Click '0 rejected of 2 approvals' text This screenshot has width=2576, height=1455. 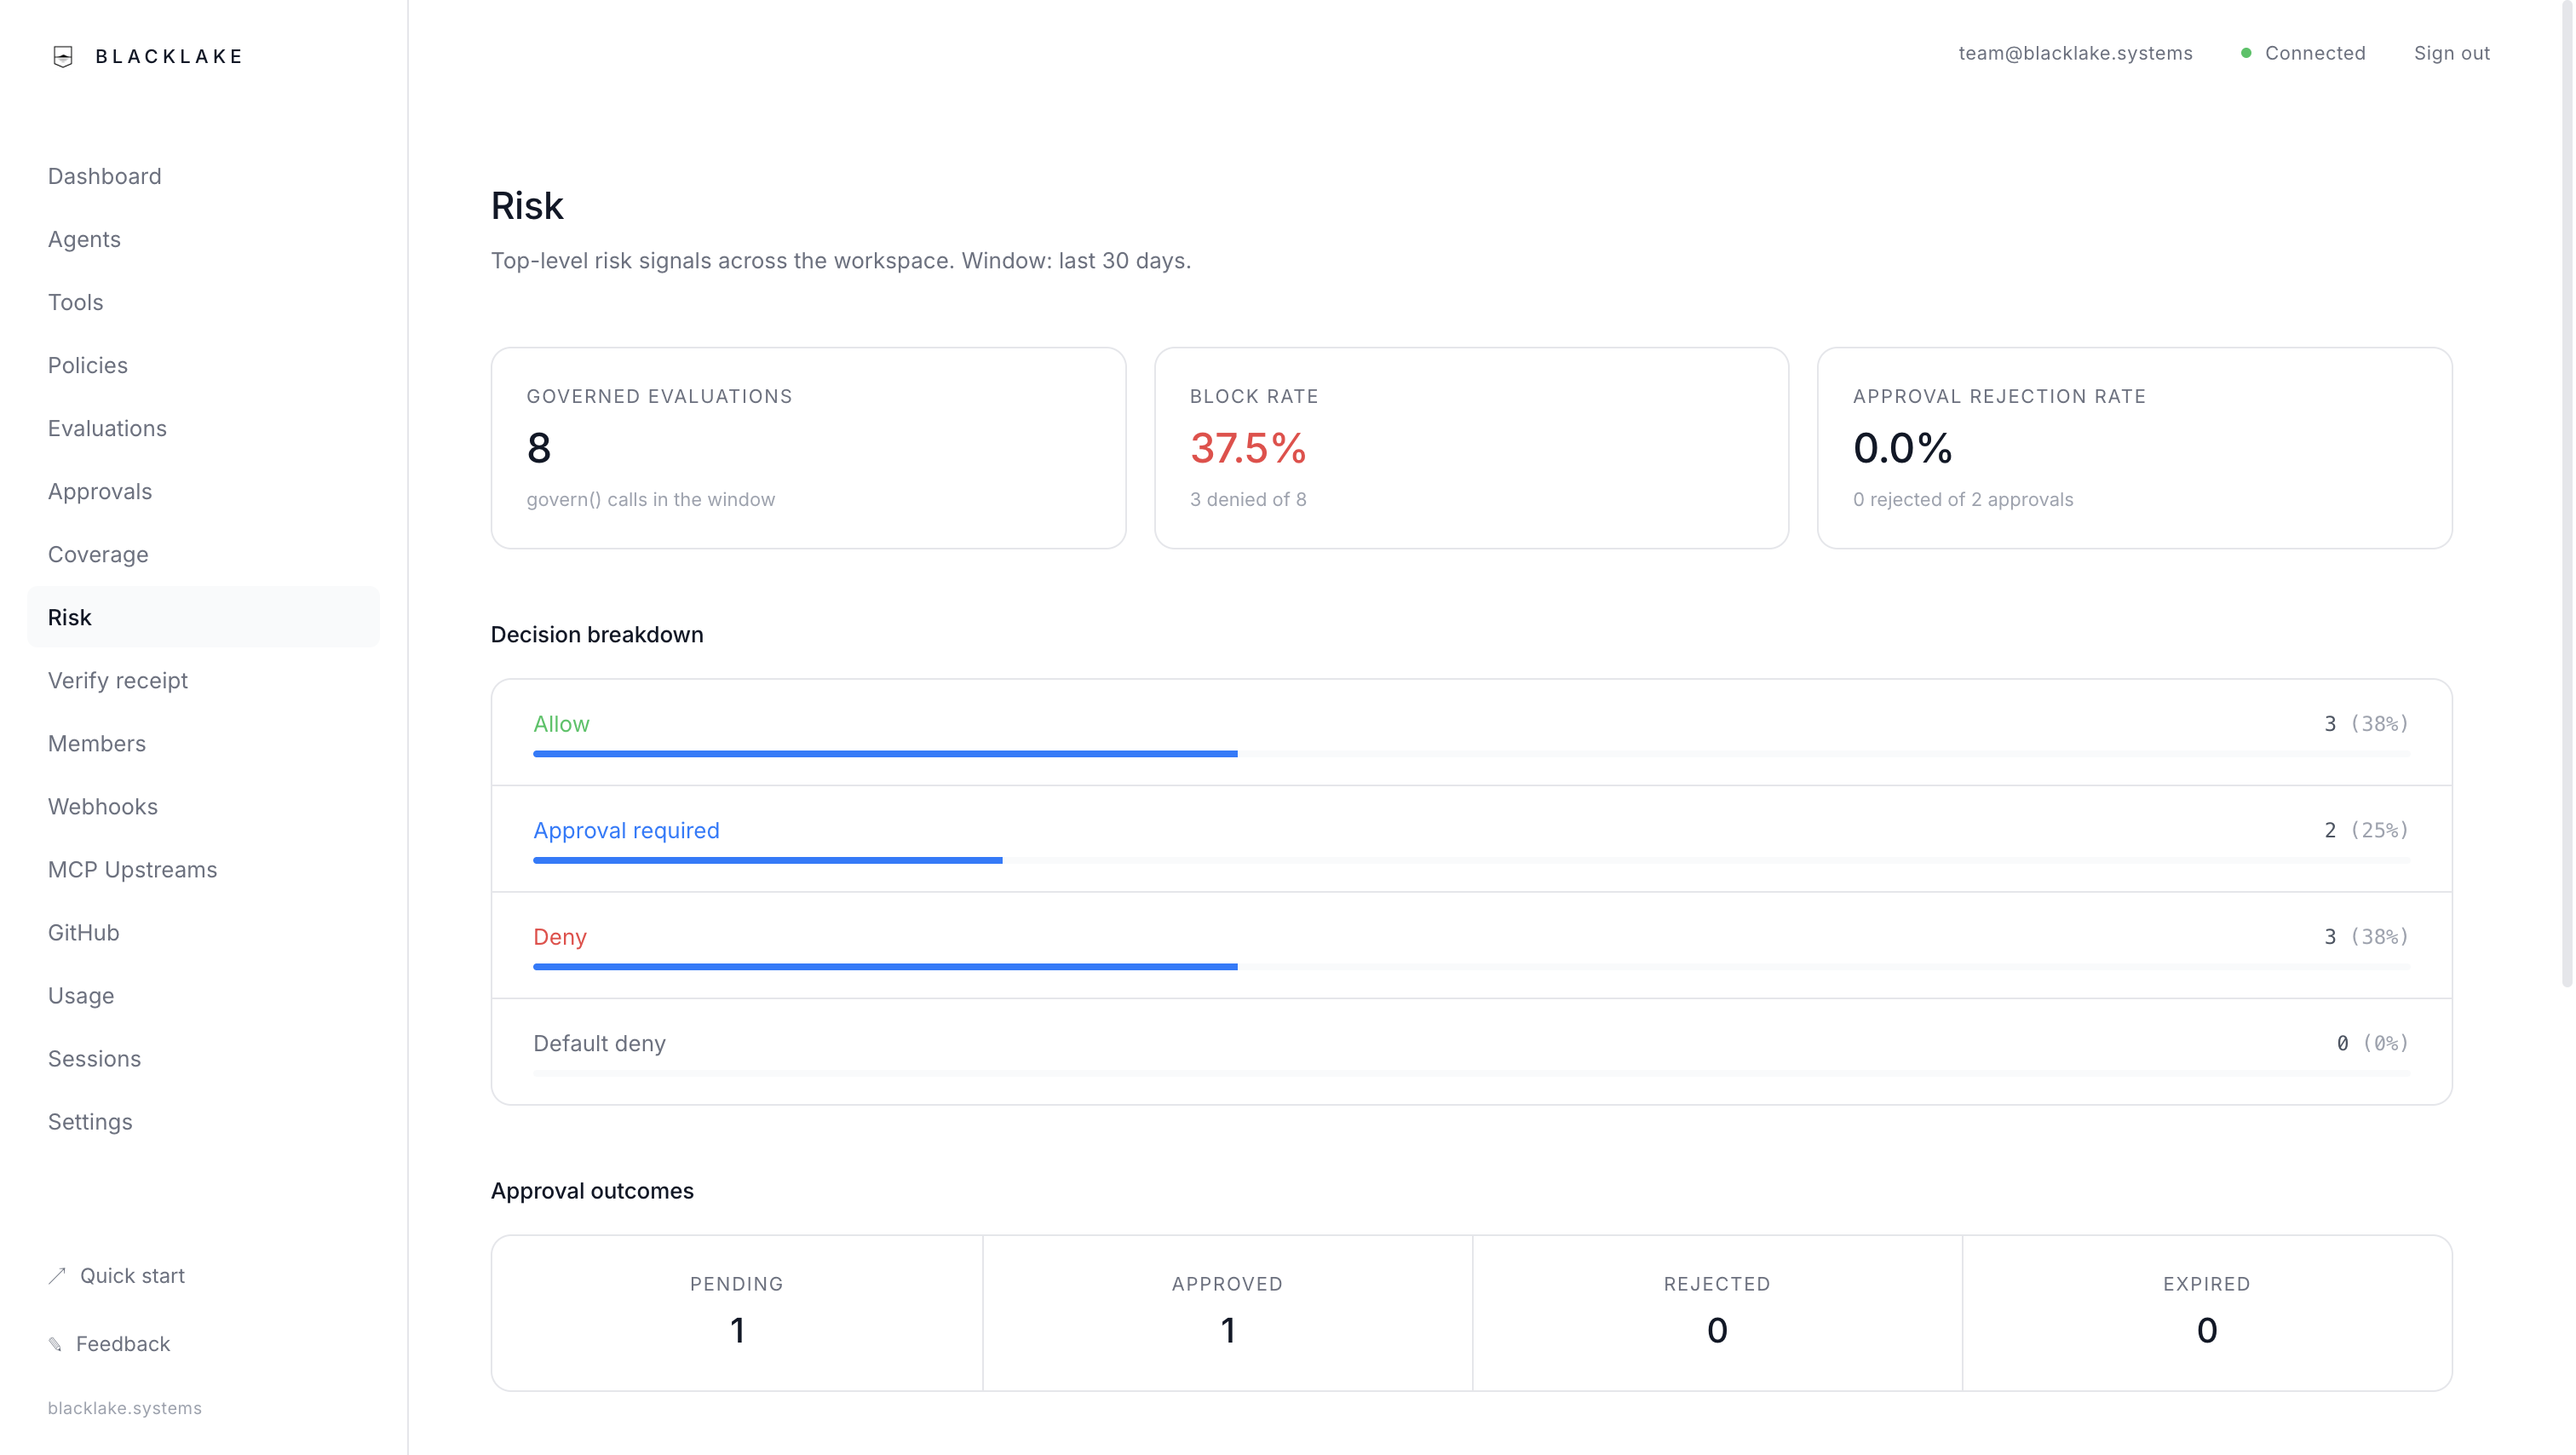[x=1963, y=499]
